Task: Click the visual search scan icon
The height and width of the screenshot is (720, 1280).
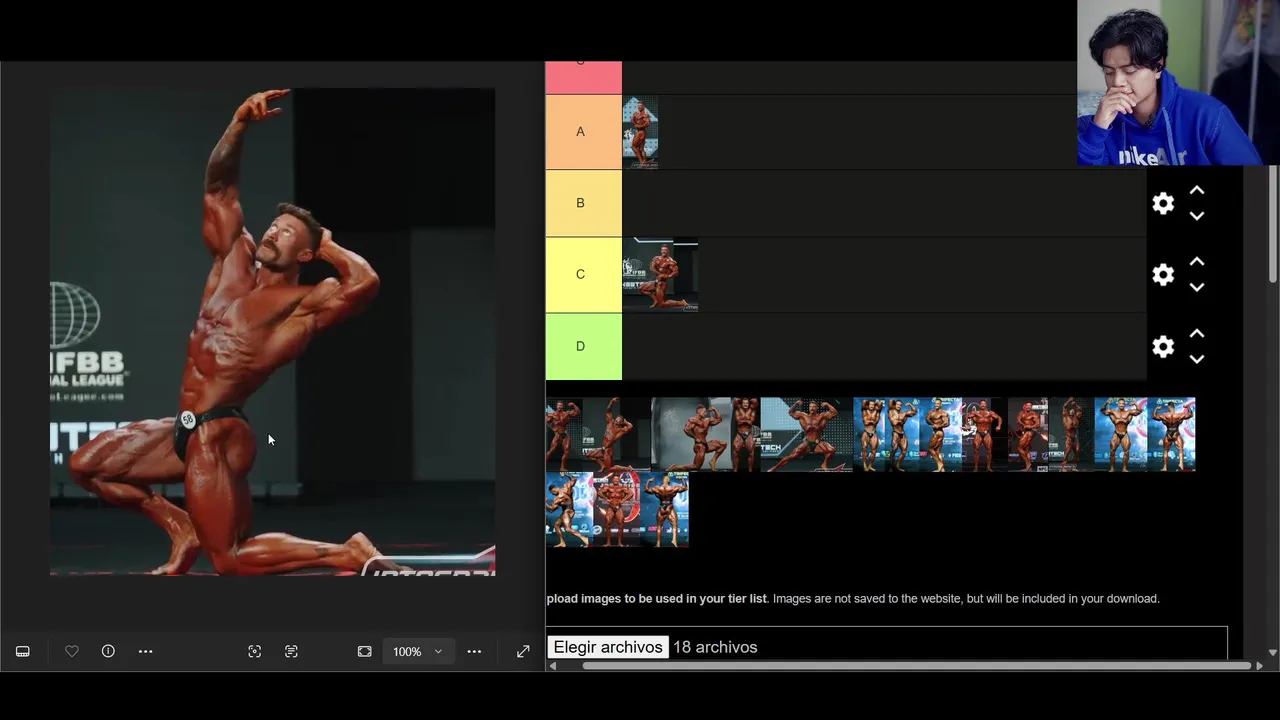Action: tap(255, 651)
